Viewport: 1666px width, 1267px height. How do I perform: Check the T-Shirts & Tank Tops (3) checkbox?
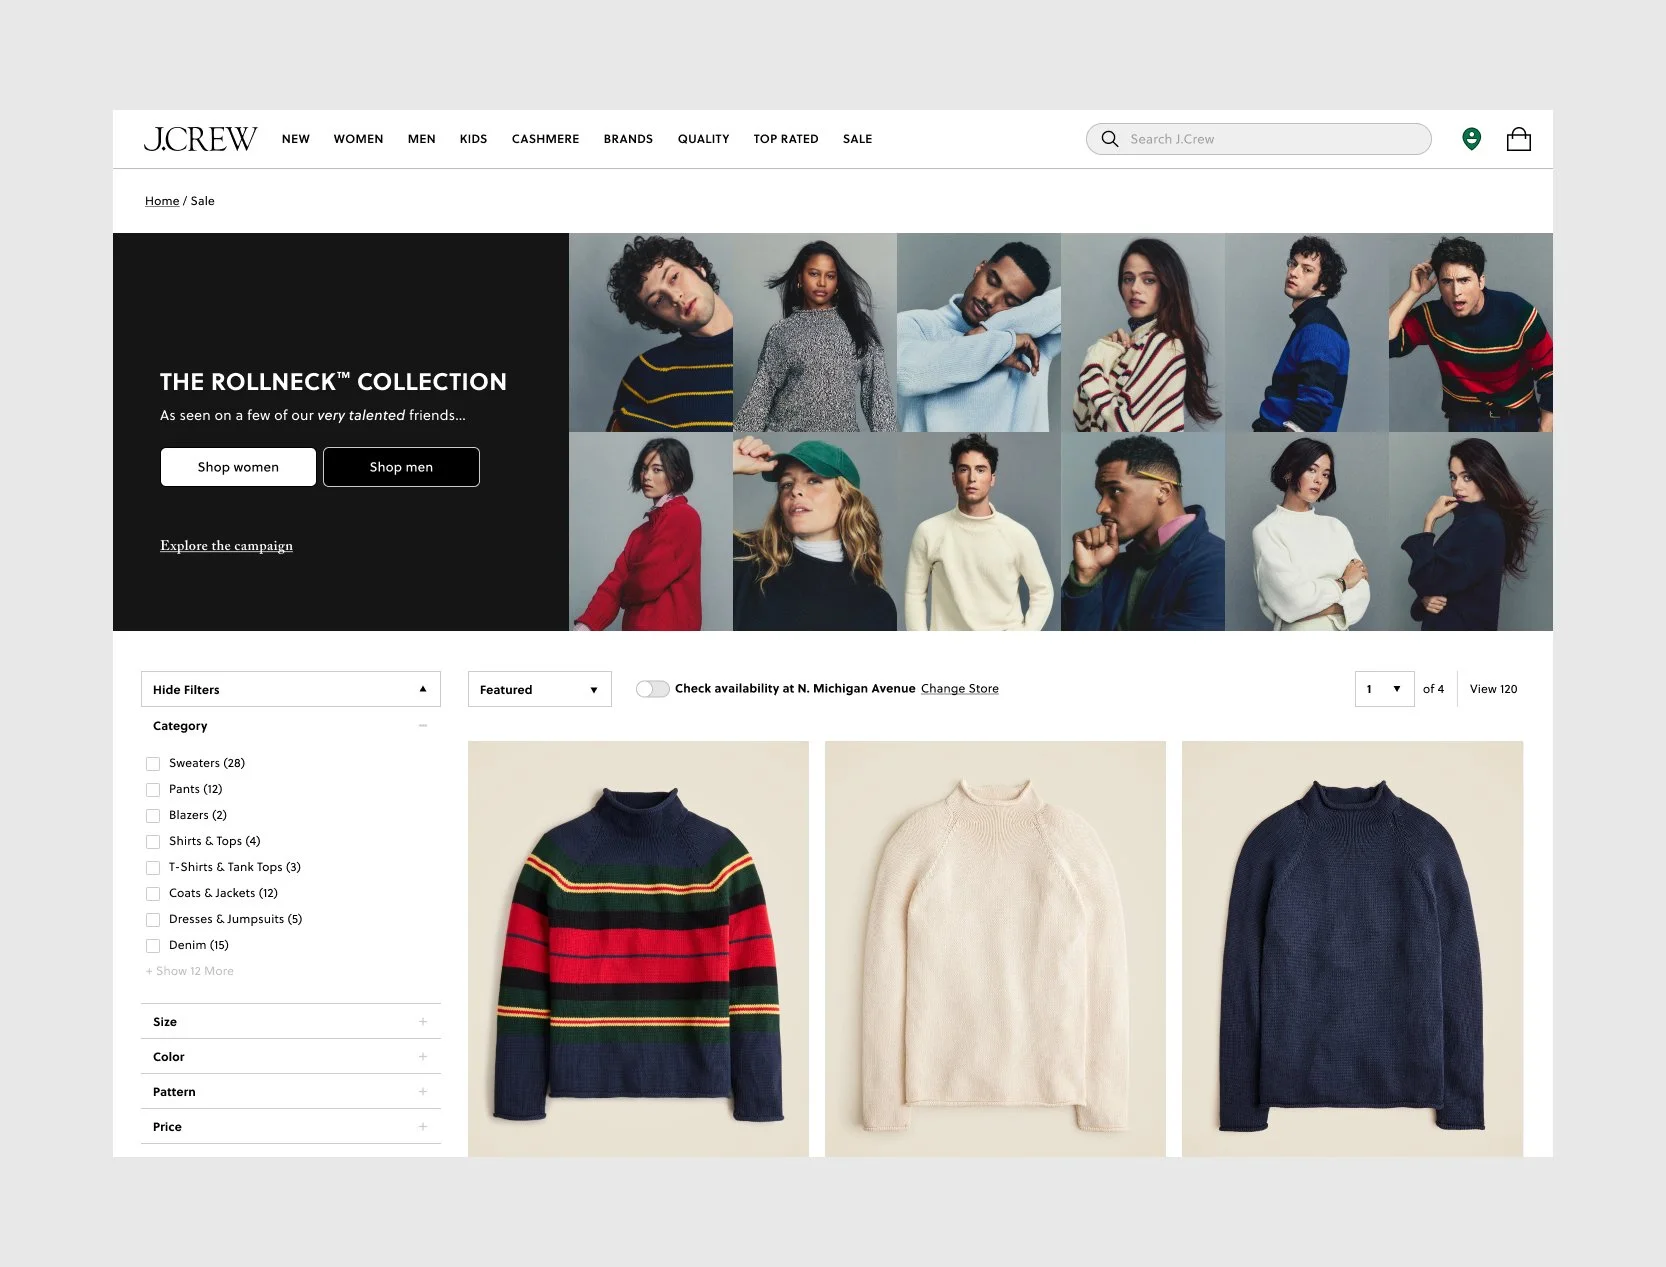point(153,868)
